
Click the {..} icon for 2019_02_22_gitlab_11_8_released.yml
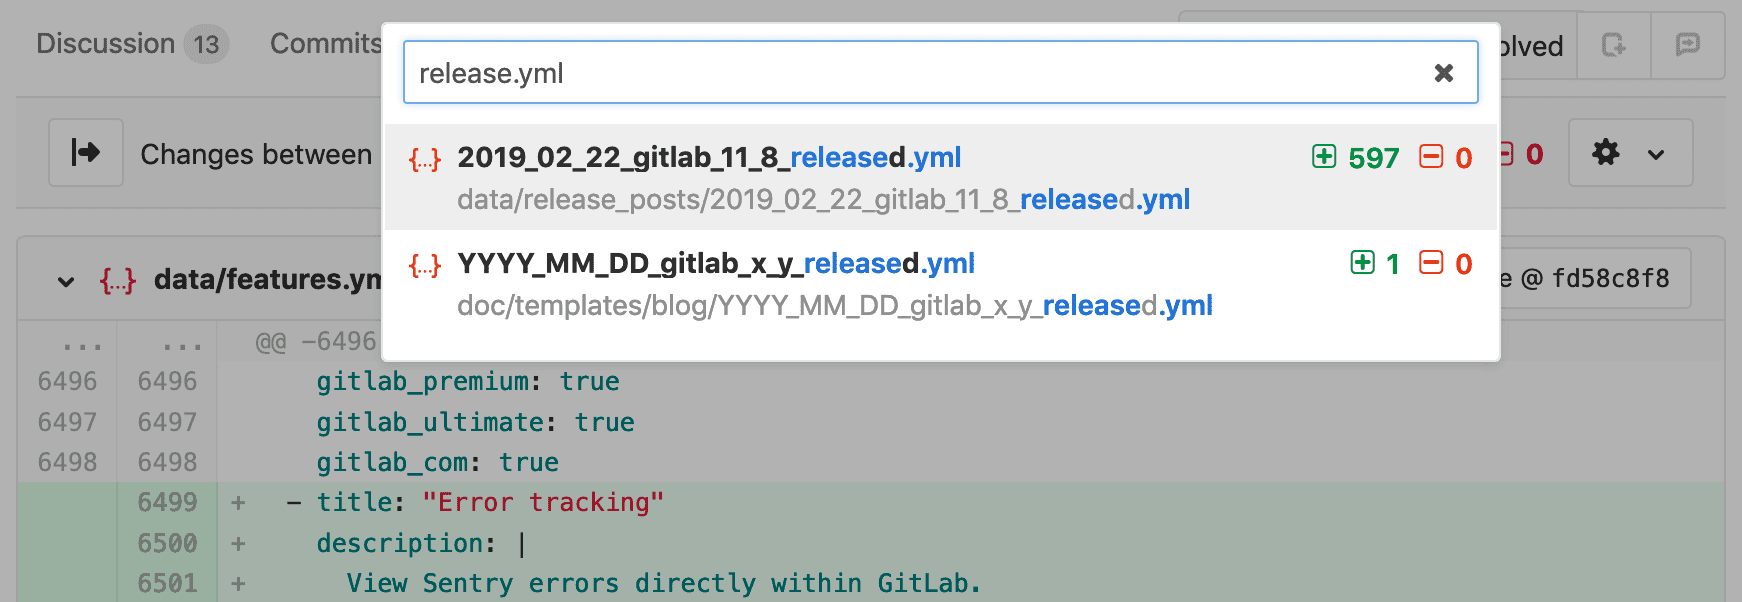426,157
